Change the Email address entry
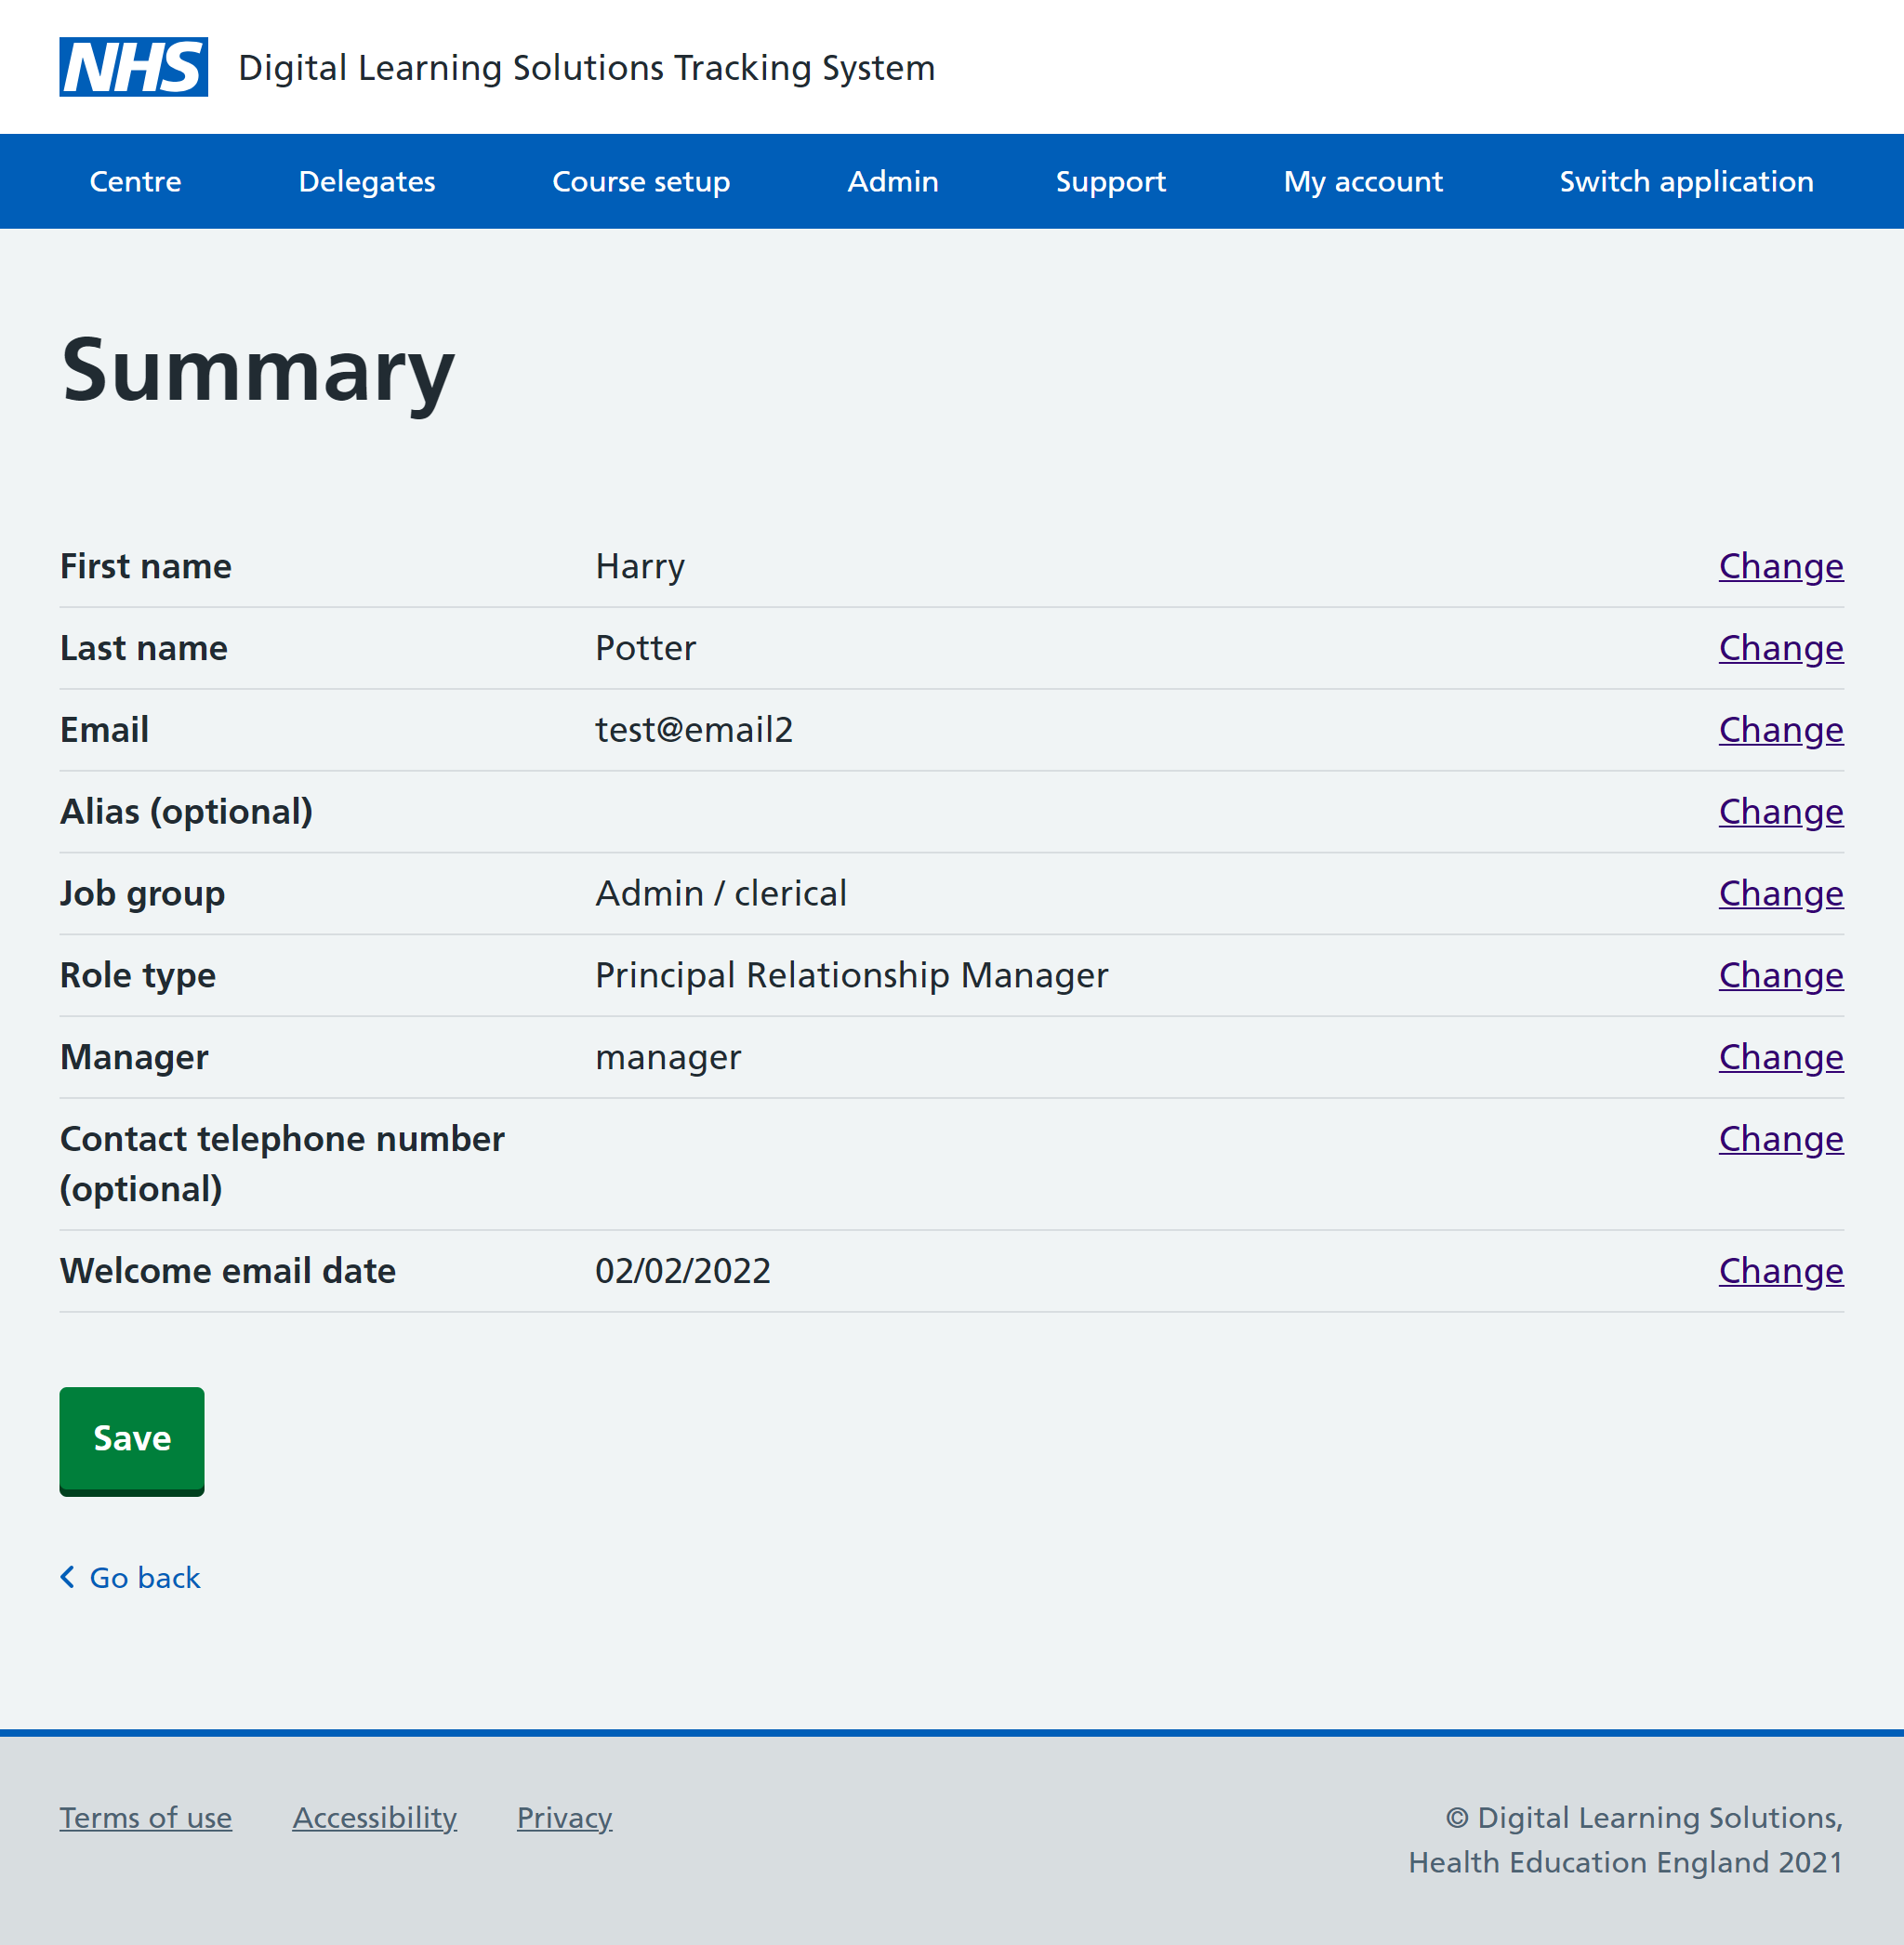The height and width of the screenshot is (1945, 1904). coord(1780,730)
